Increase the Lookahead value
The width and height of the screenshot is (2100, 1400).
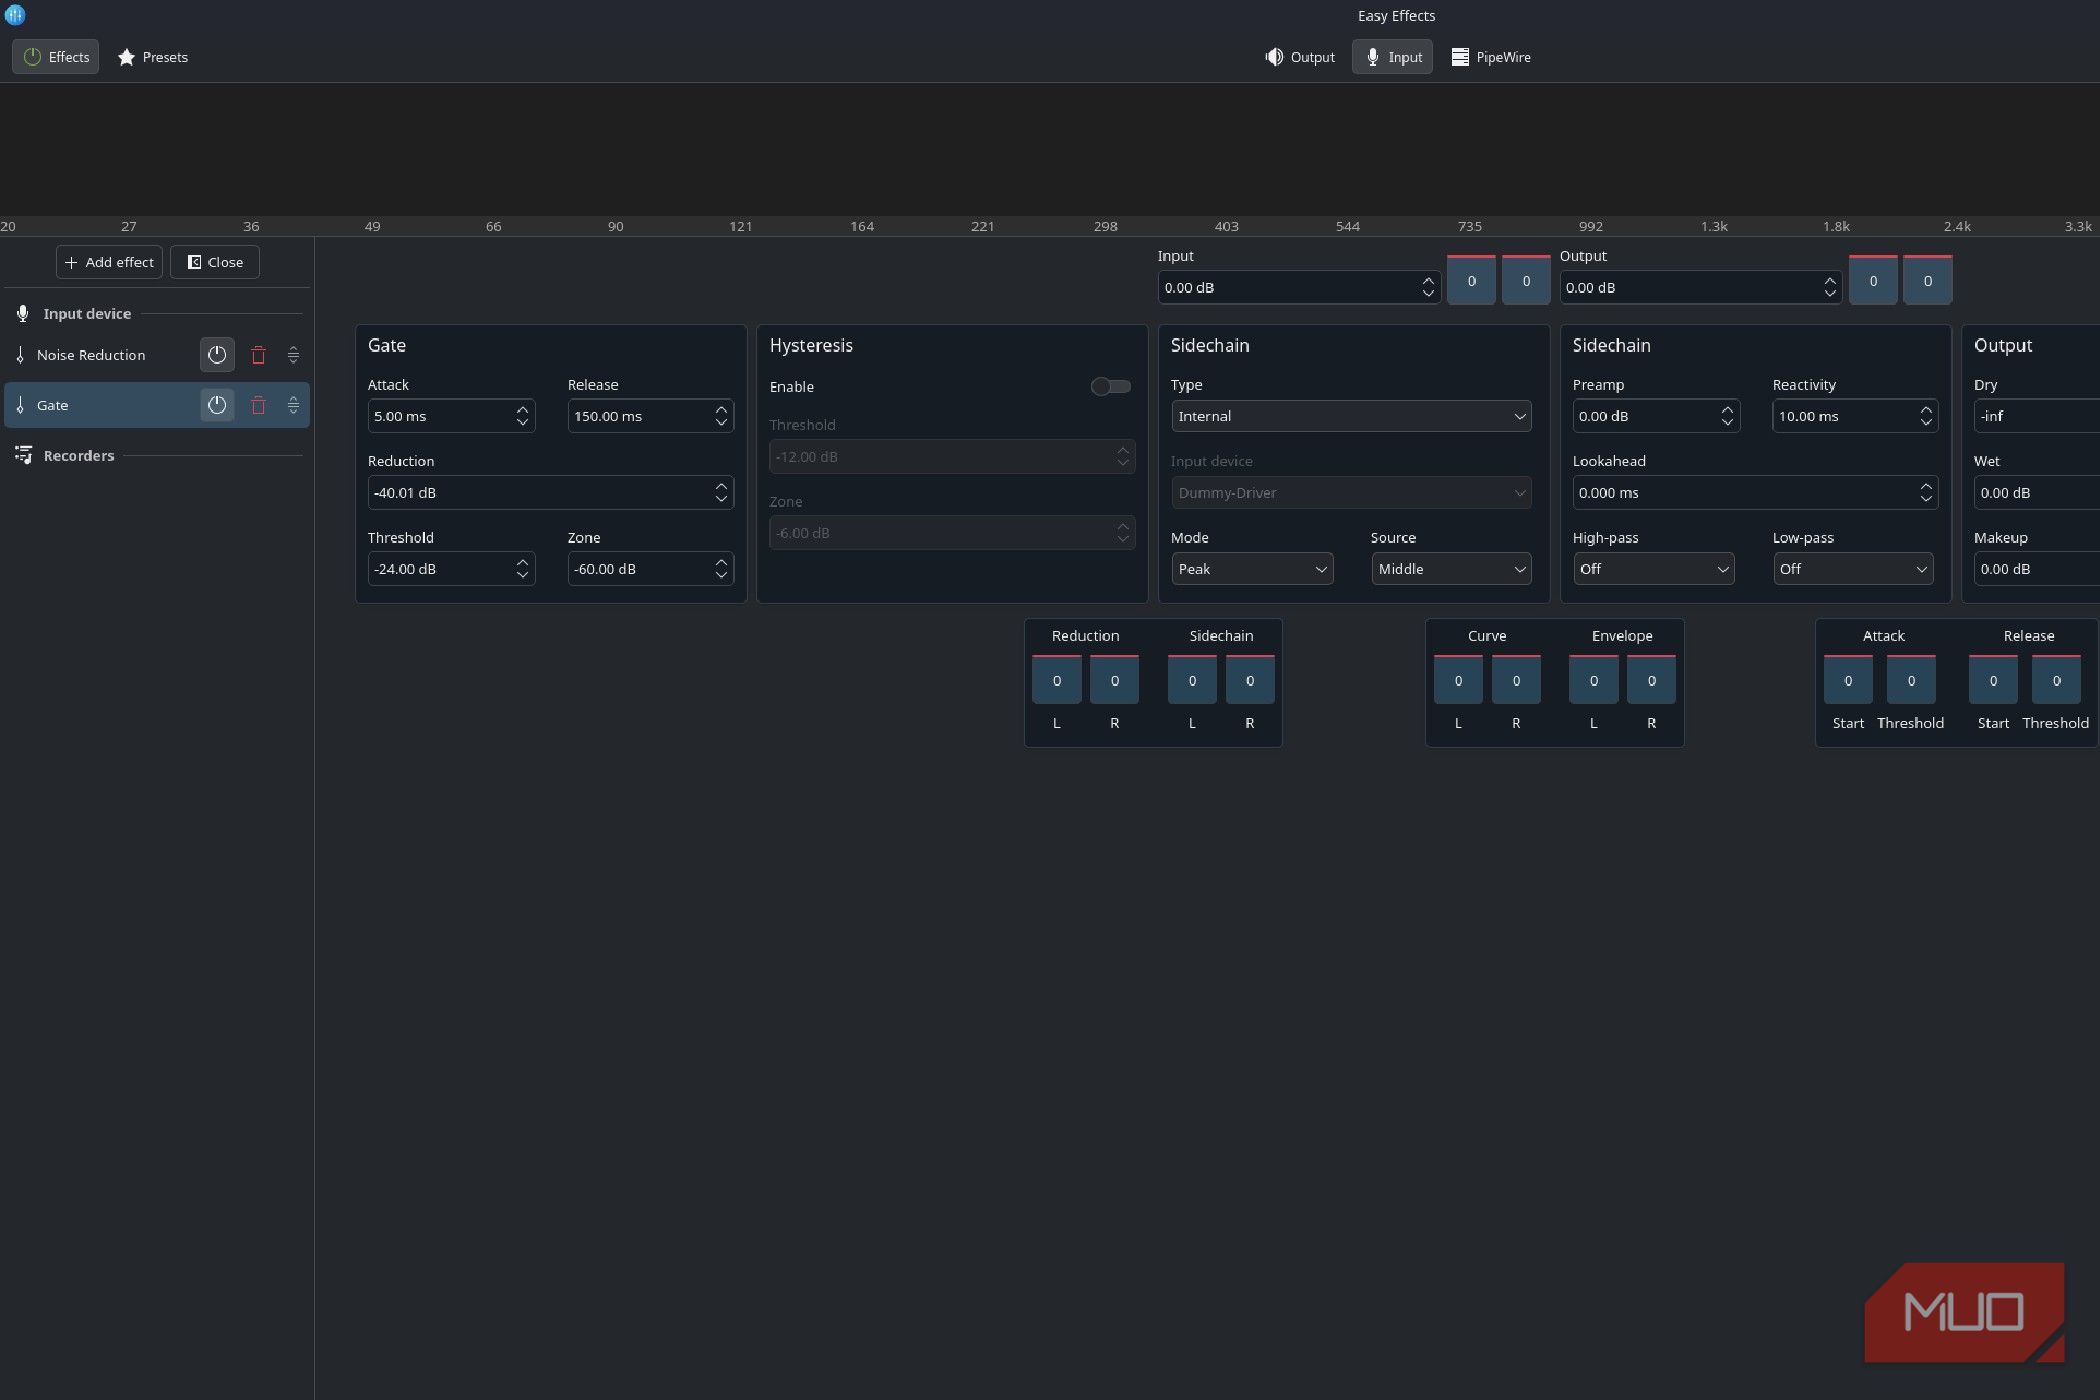coord(1926,486)
